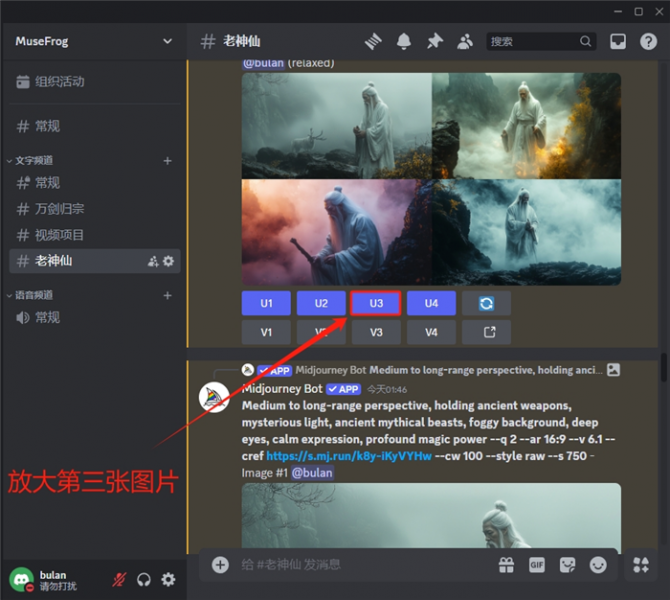Expand the MuseFrog server dropdown
The image size is (670, 600).
pos(168,41)
